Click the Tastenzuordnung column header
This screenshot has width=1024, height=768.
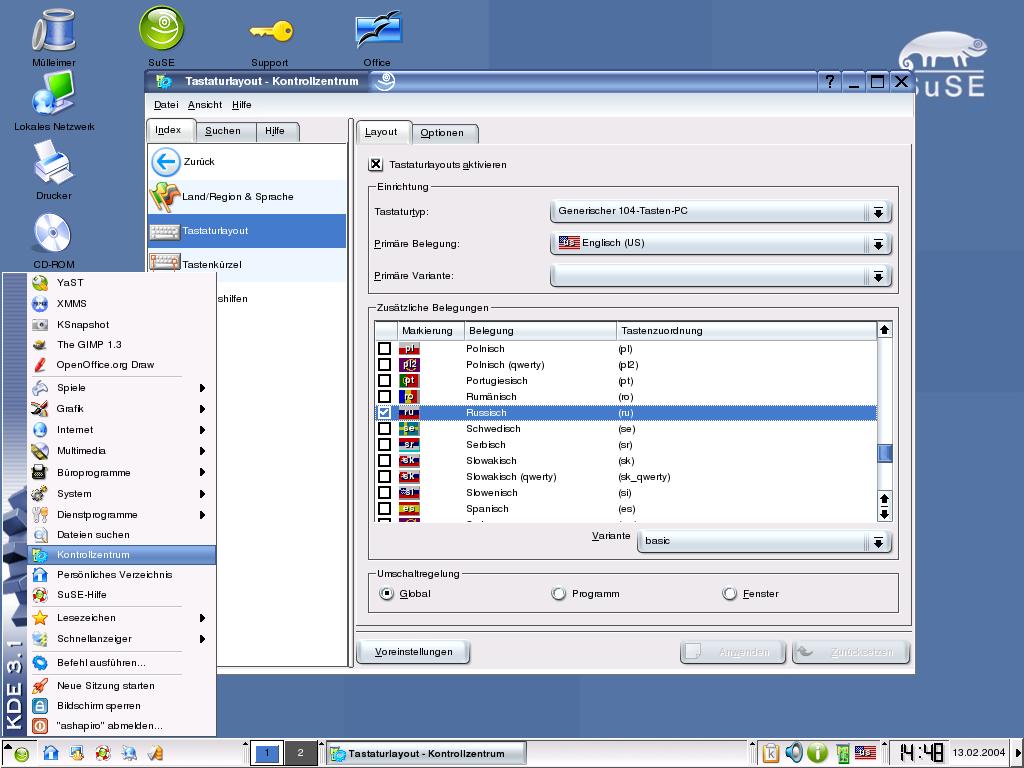click(x=746, y=330)
